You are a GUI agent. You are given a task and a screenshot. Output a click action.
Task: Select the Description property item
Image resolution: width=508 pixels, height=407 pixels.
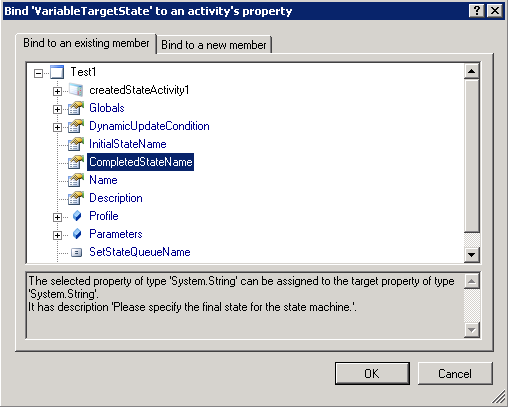pyautogui.click(x=116, y=198)
